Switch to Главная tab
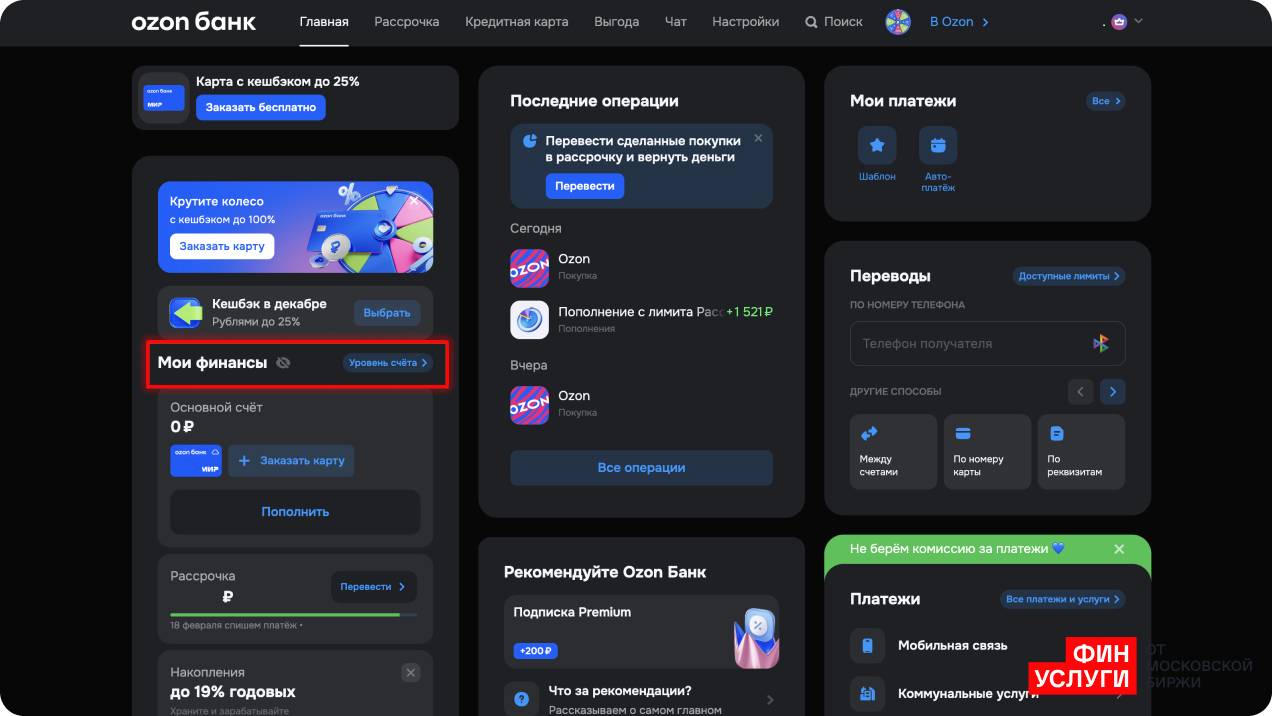 tap(324, 22)
